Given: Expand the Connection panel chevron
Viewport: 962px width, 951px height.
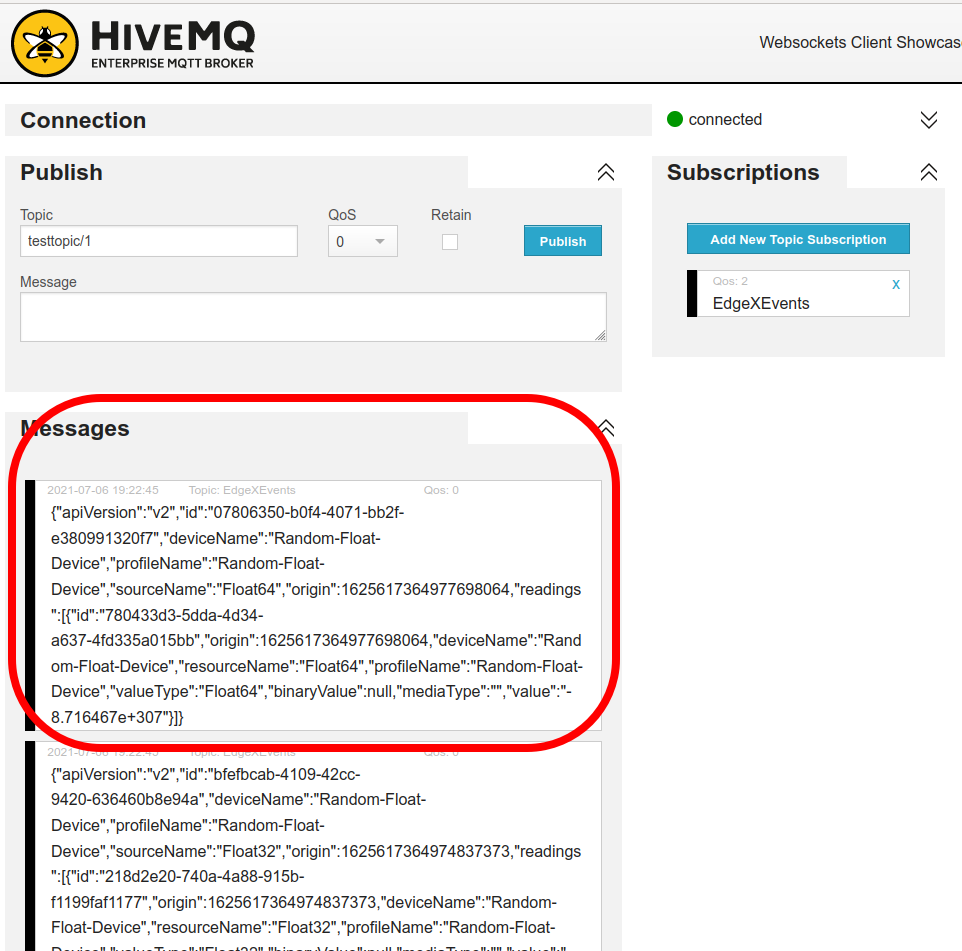Looking at the screenshot, I should point(928,120).
